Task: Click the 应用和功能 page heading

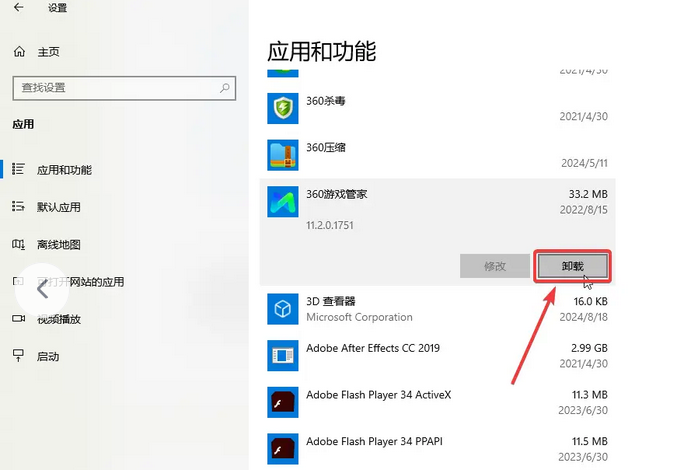Action: [321, 51]
